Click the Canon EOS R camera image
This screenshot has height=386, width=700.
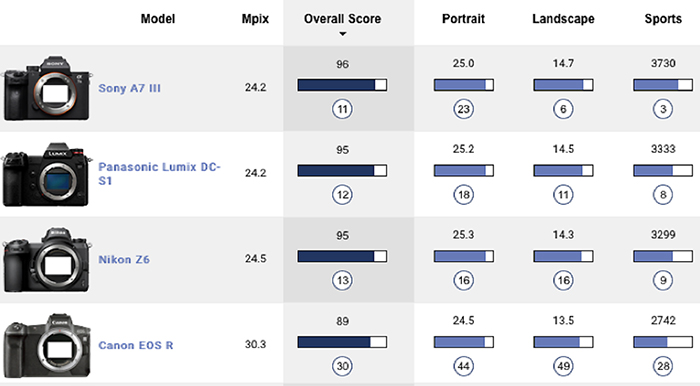47,345
